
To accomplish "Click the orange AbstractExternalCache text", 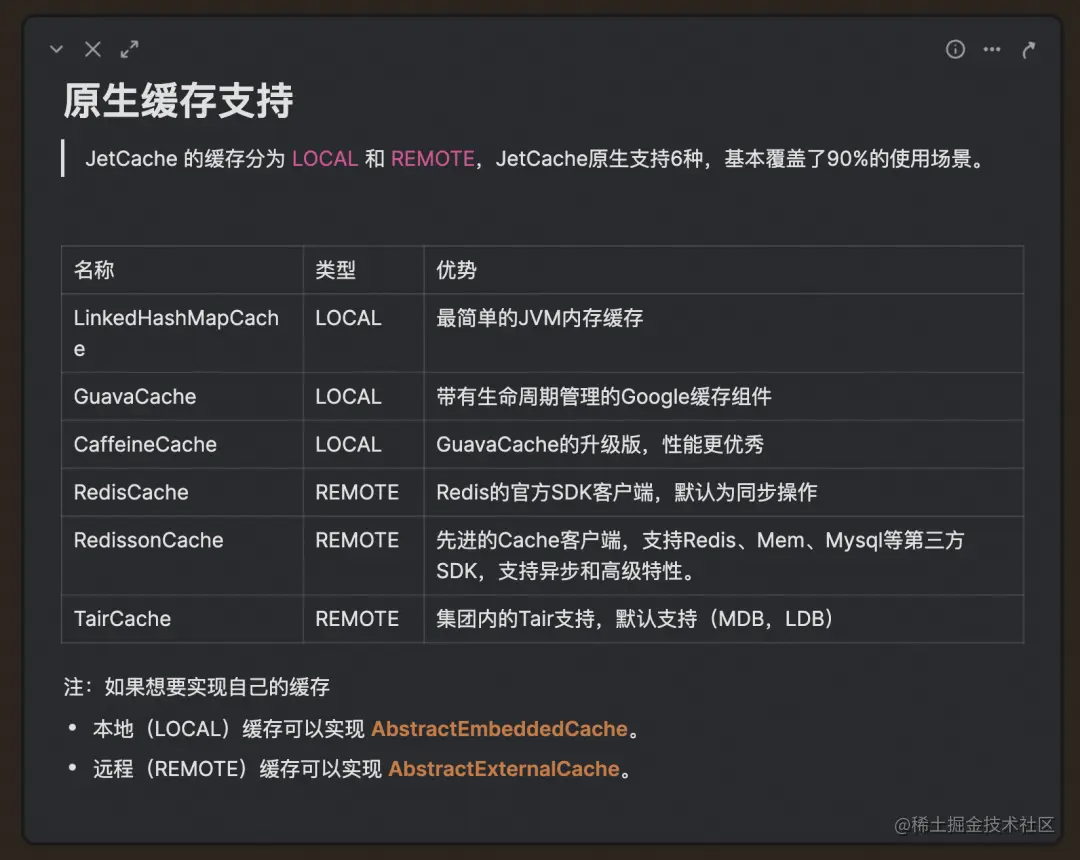I will [504, 769].
